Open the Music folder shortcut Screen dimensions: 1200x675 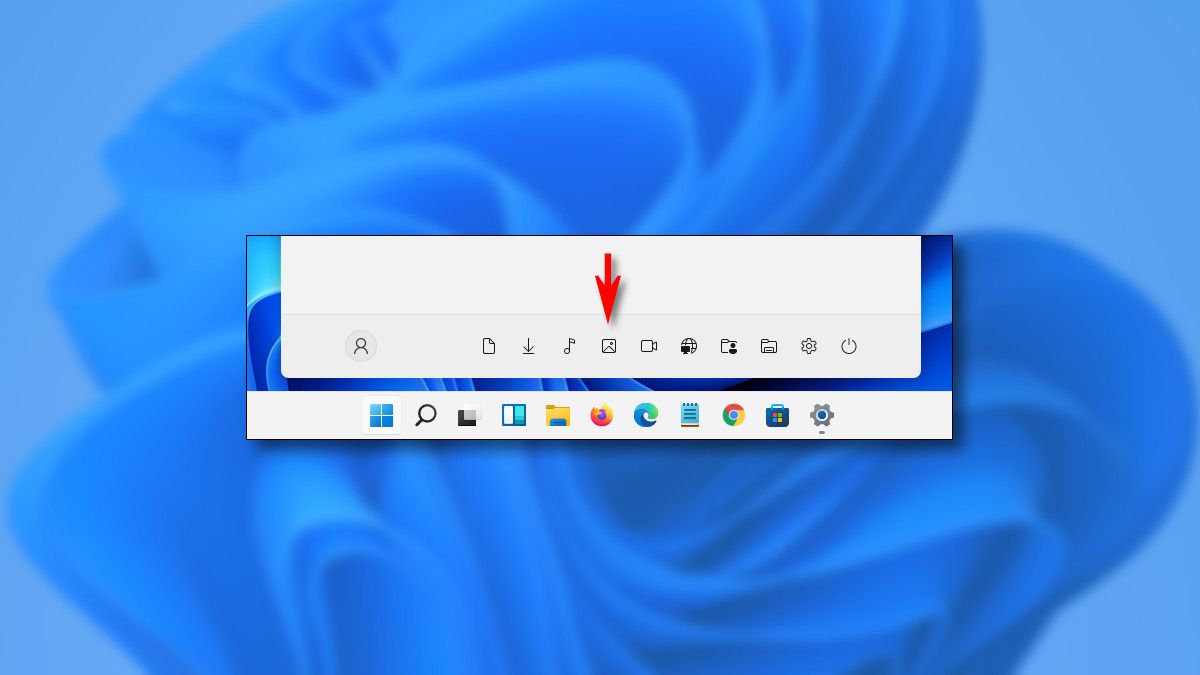point(568,347)
